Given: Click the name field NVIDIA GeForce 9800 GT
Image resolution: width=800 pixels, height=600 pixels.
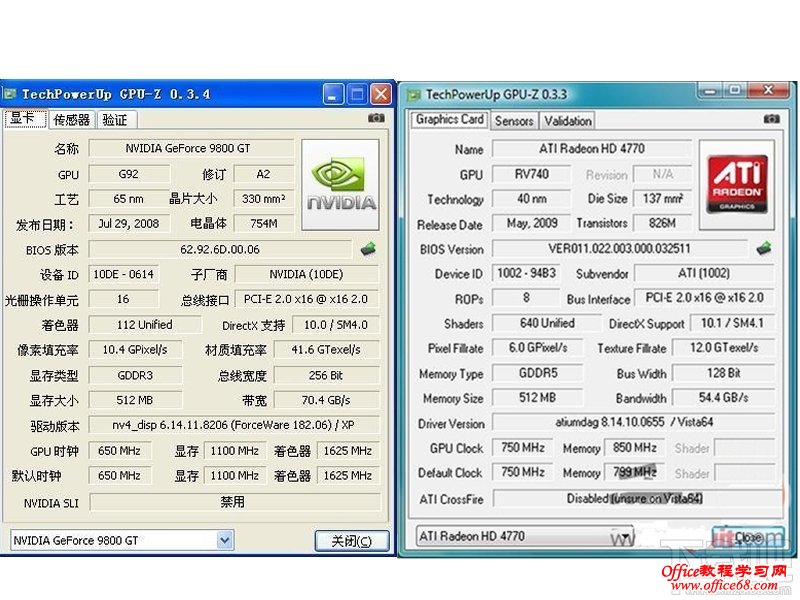Looking at the screenshot, I should coord(191,148).
